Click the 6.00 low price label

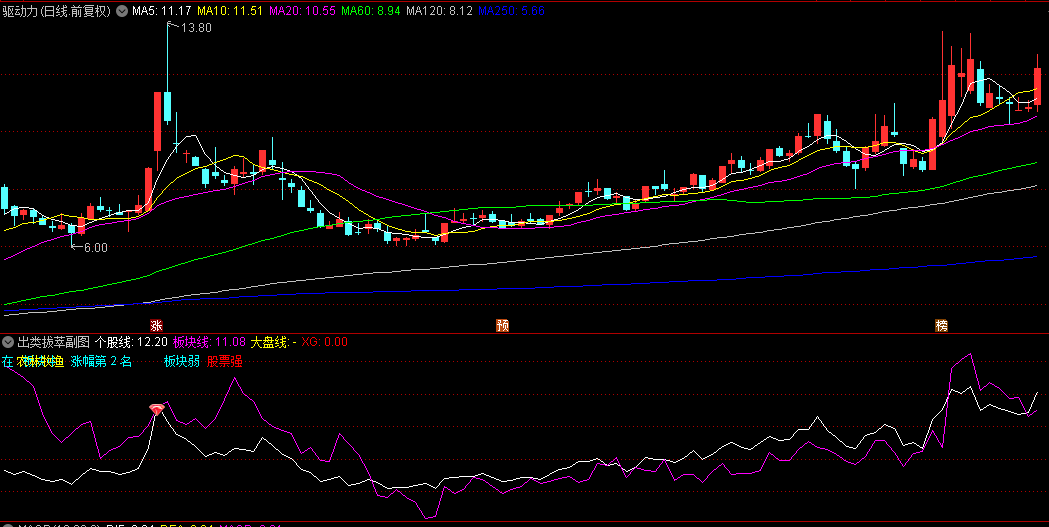point(95,247)
